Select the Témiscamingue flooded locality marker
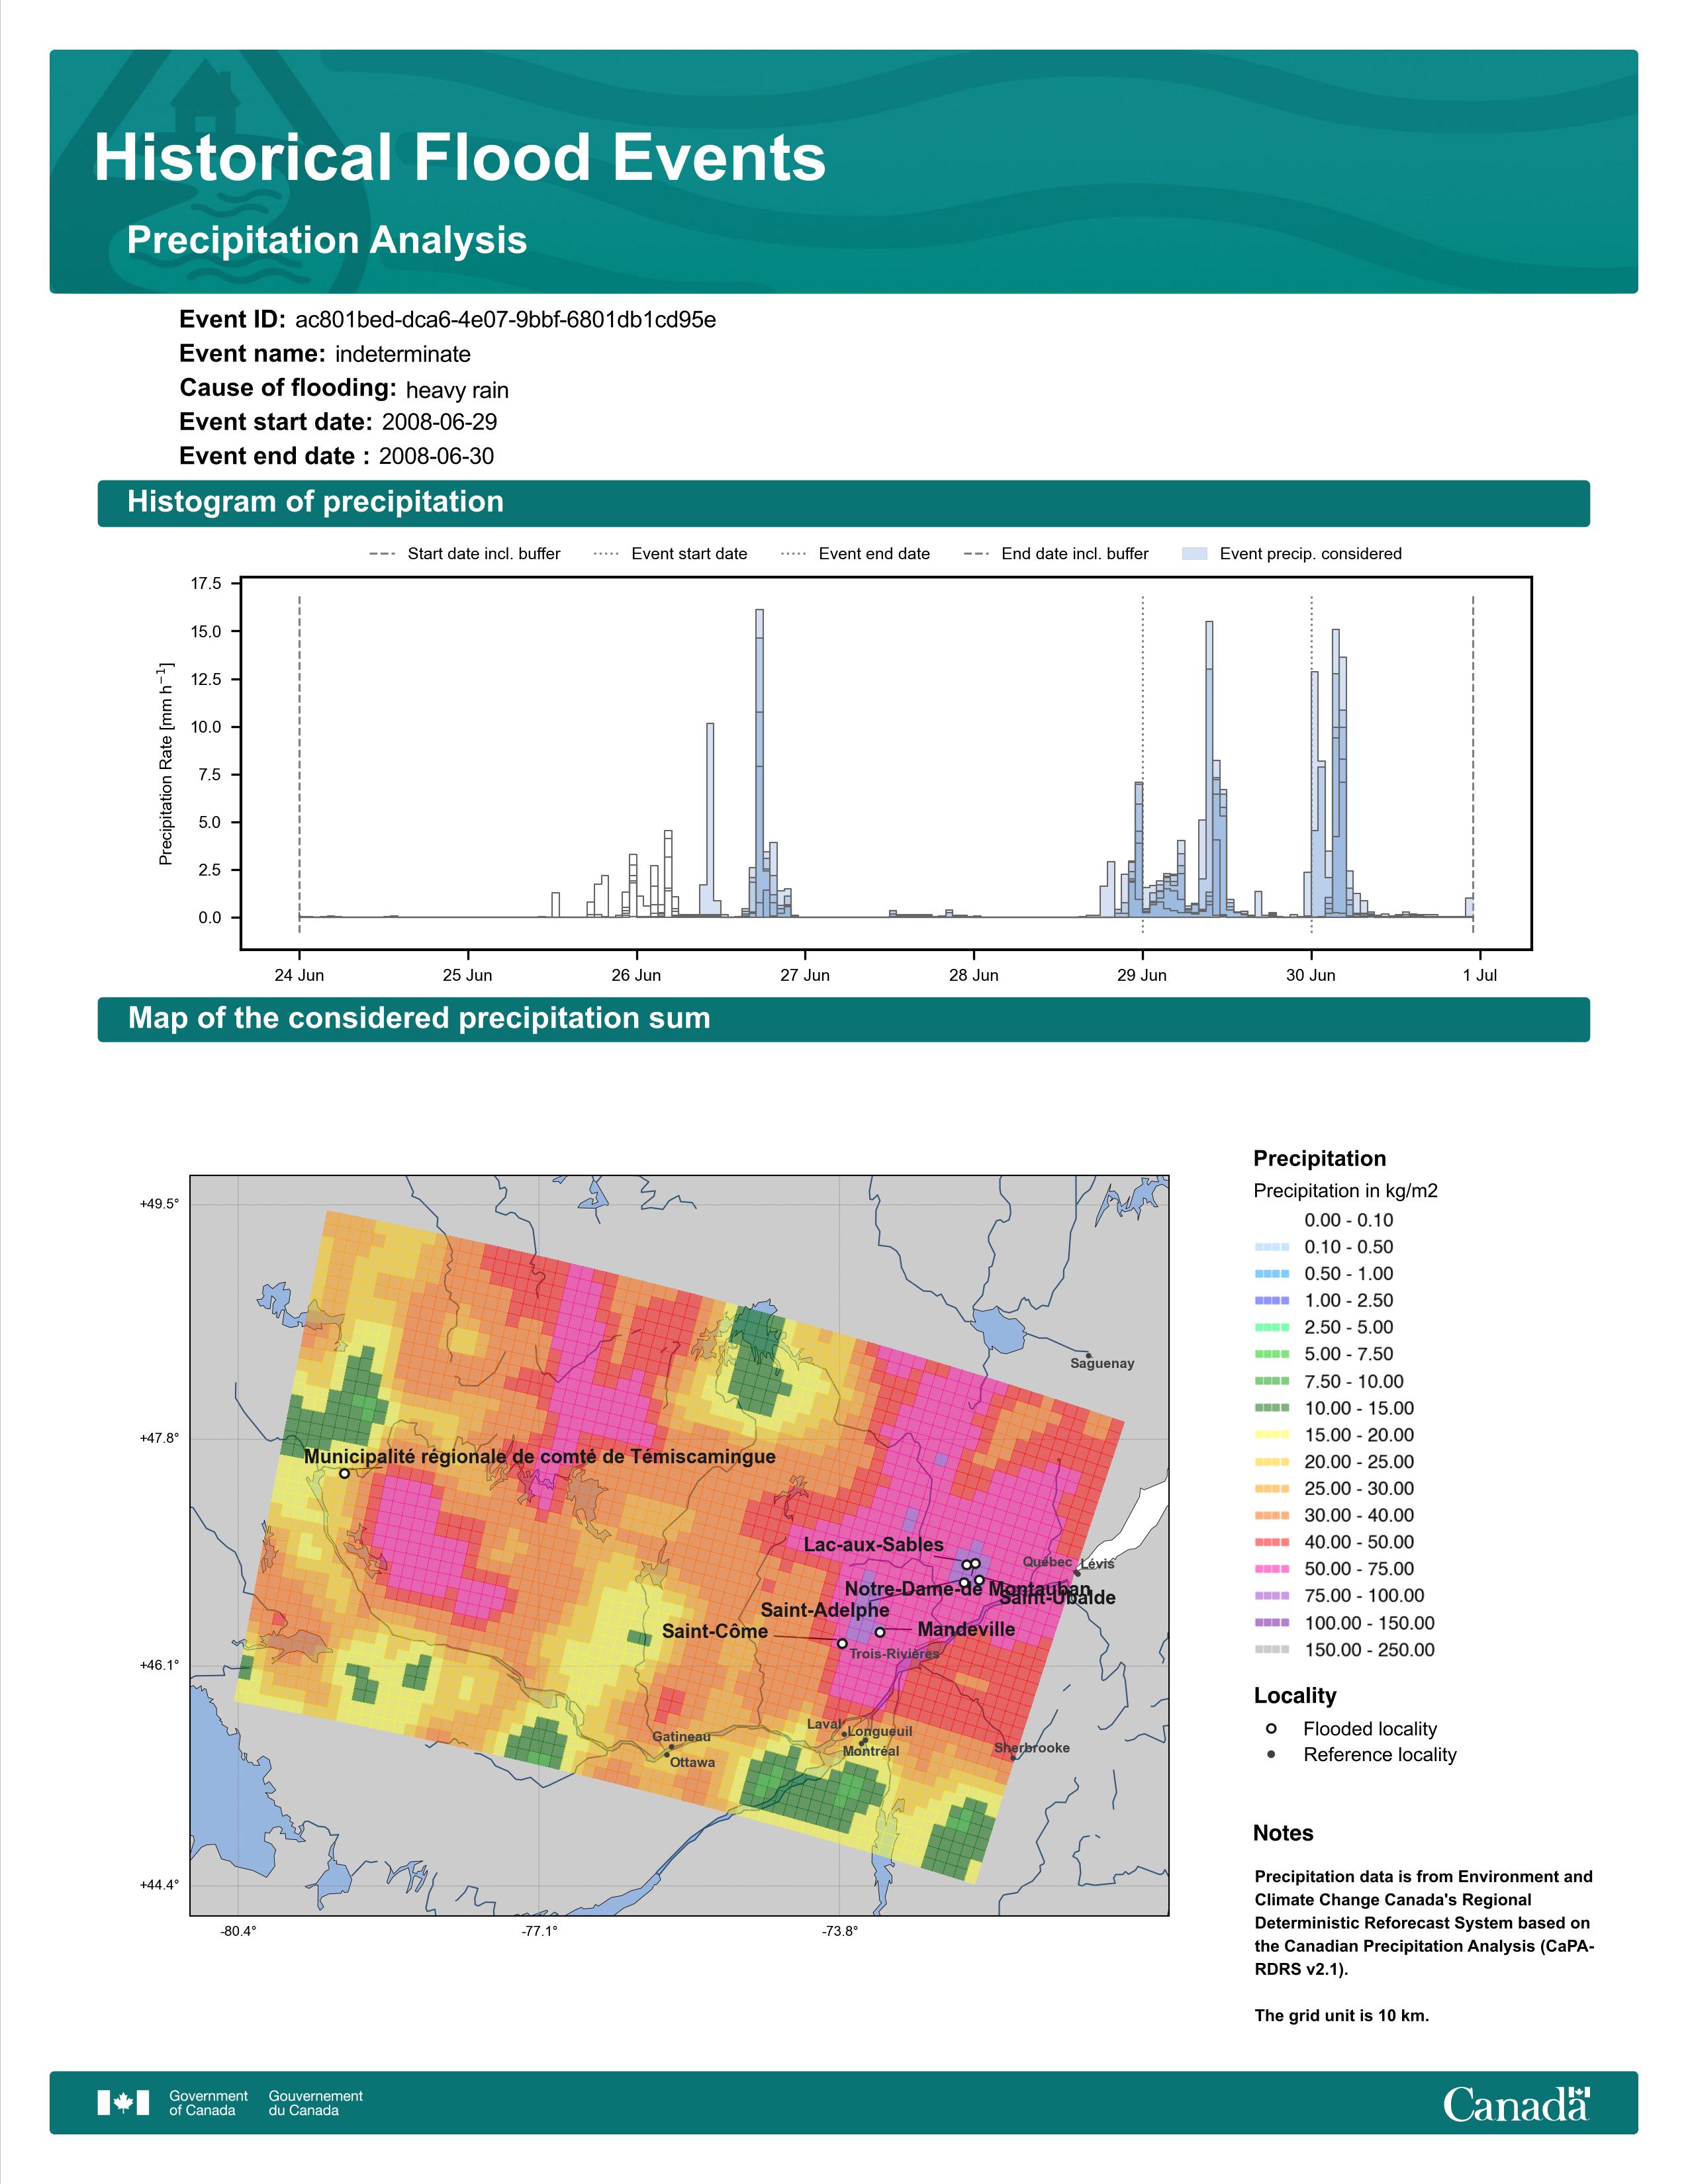1688x2184 pixels. tap(344, 1473)
